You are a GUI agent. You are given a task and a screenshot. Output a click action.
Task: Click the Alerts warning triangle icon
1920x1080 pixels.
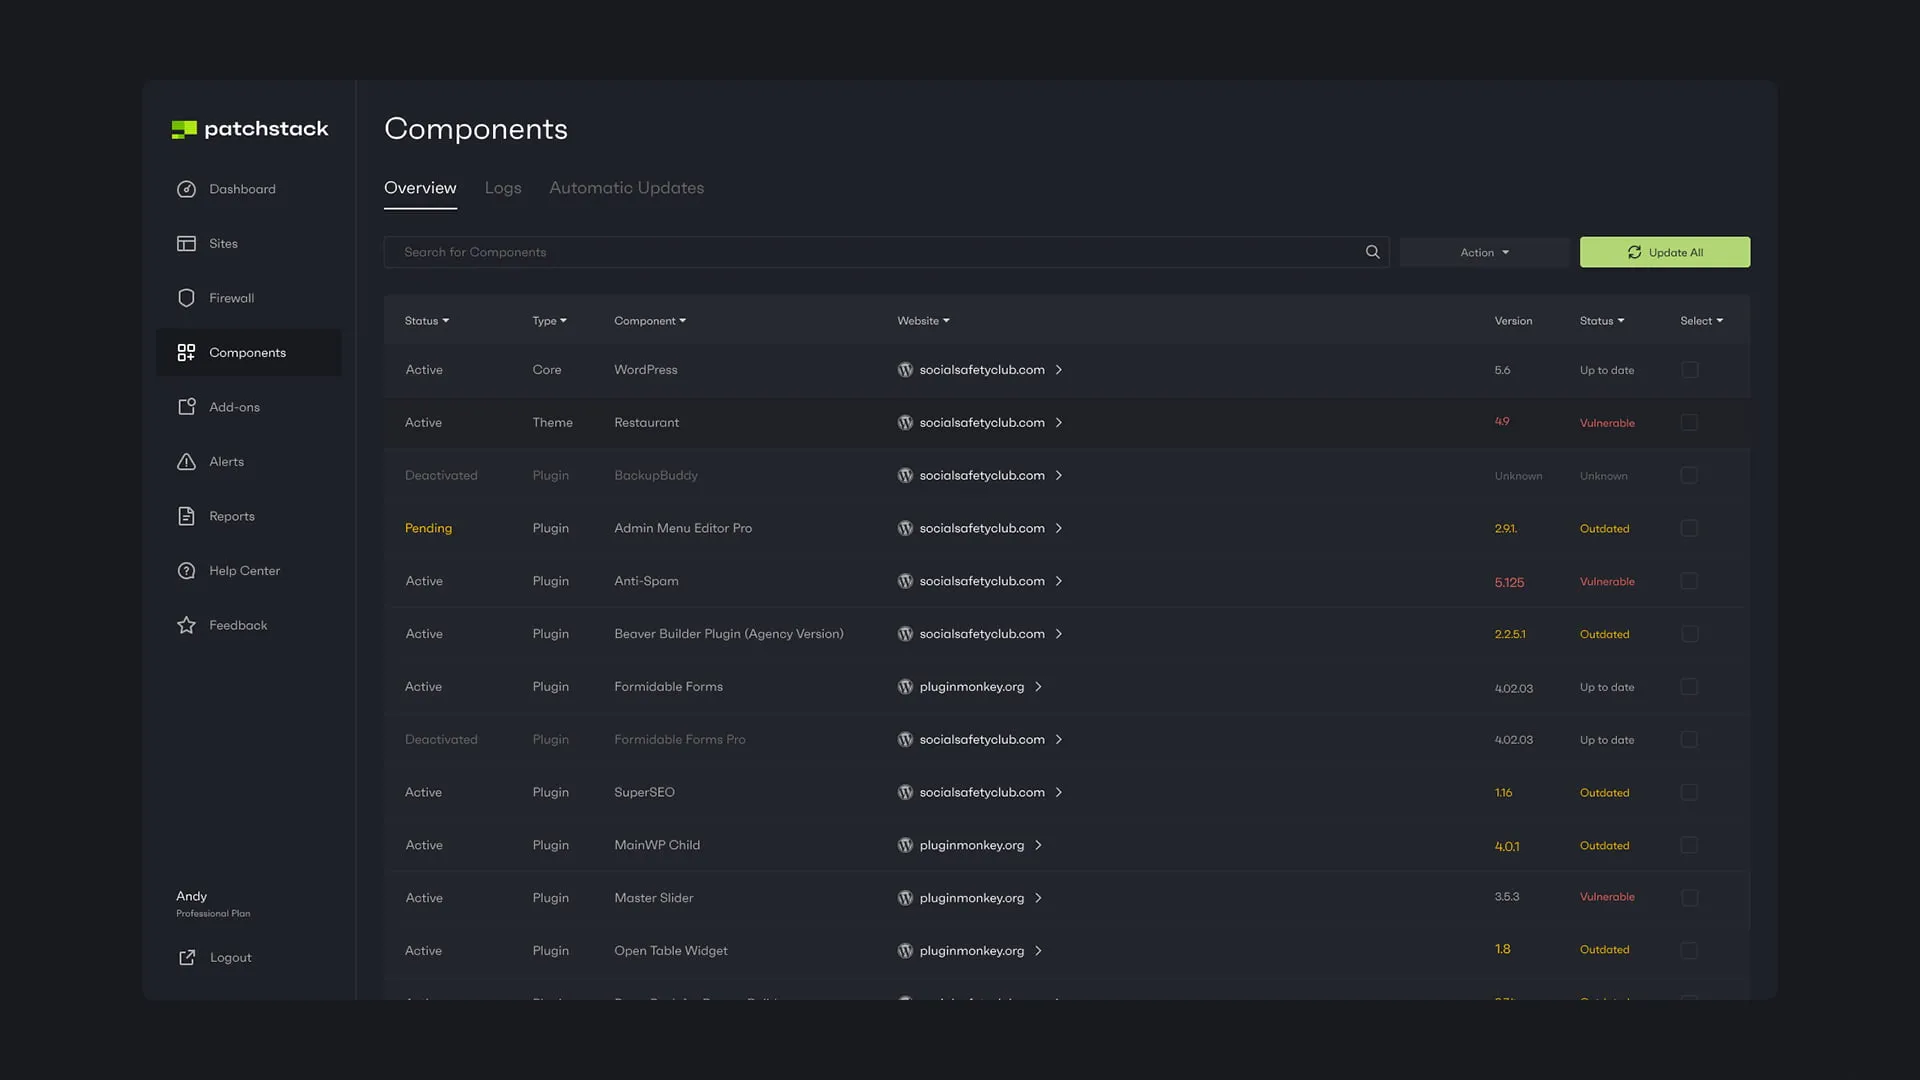(x=186, y=462)
